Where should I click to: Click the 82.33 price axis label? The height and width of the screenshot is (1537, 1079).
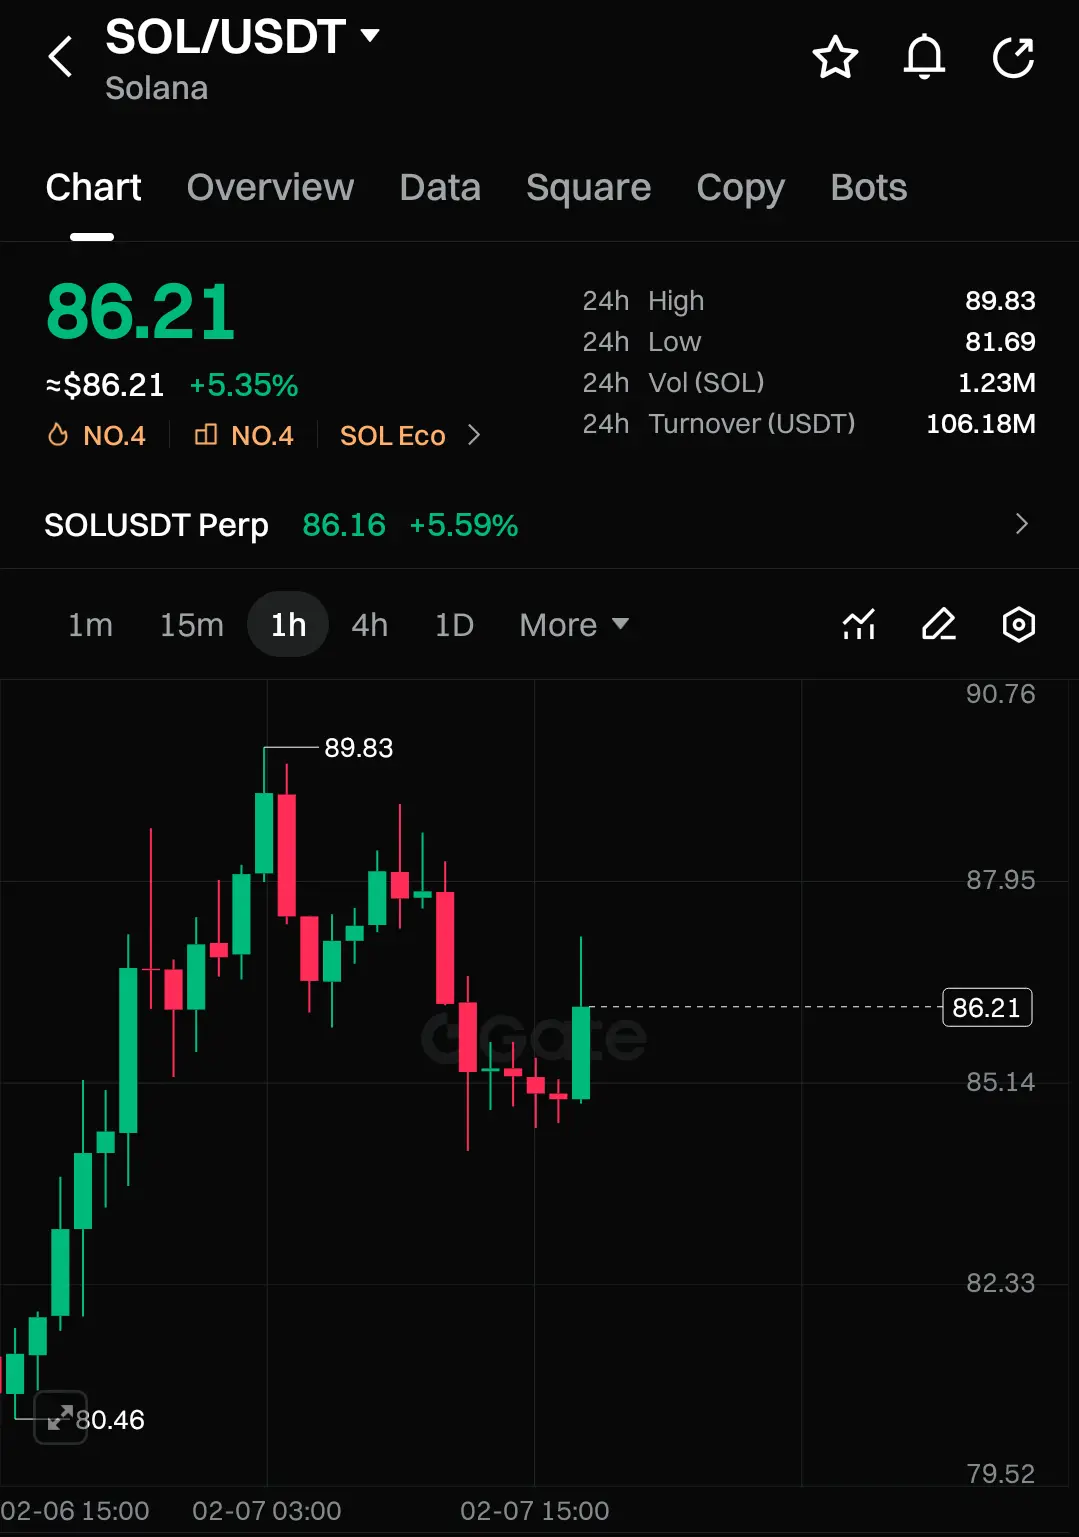pyautogui.click(x=1000, y=1283)
